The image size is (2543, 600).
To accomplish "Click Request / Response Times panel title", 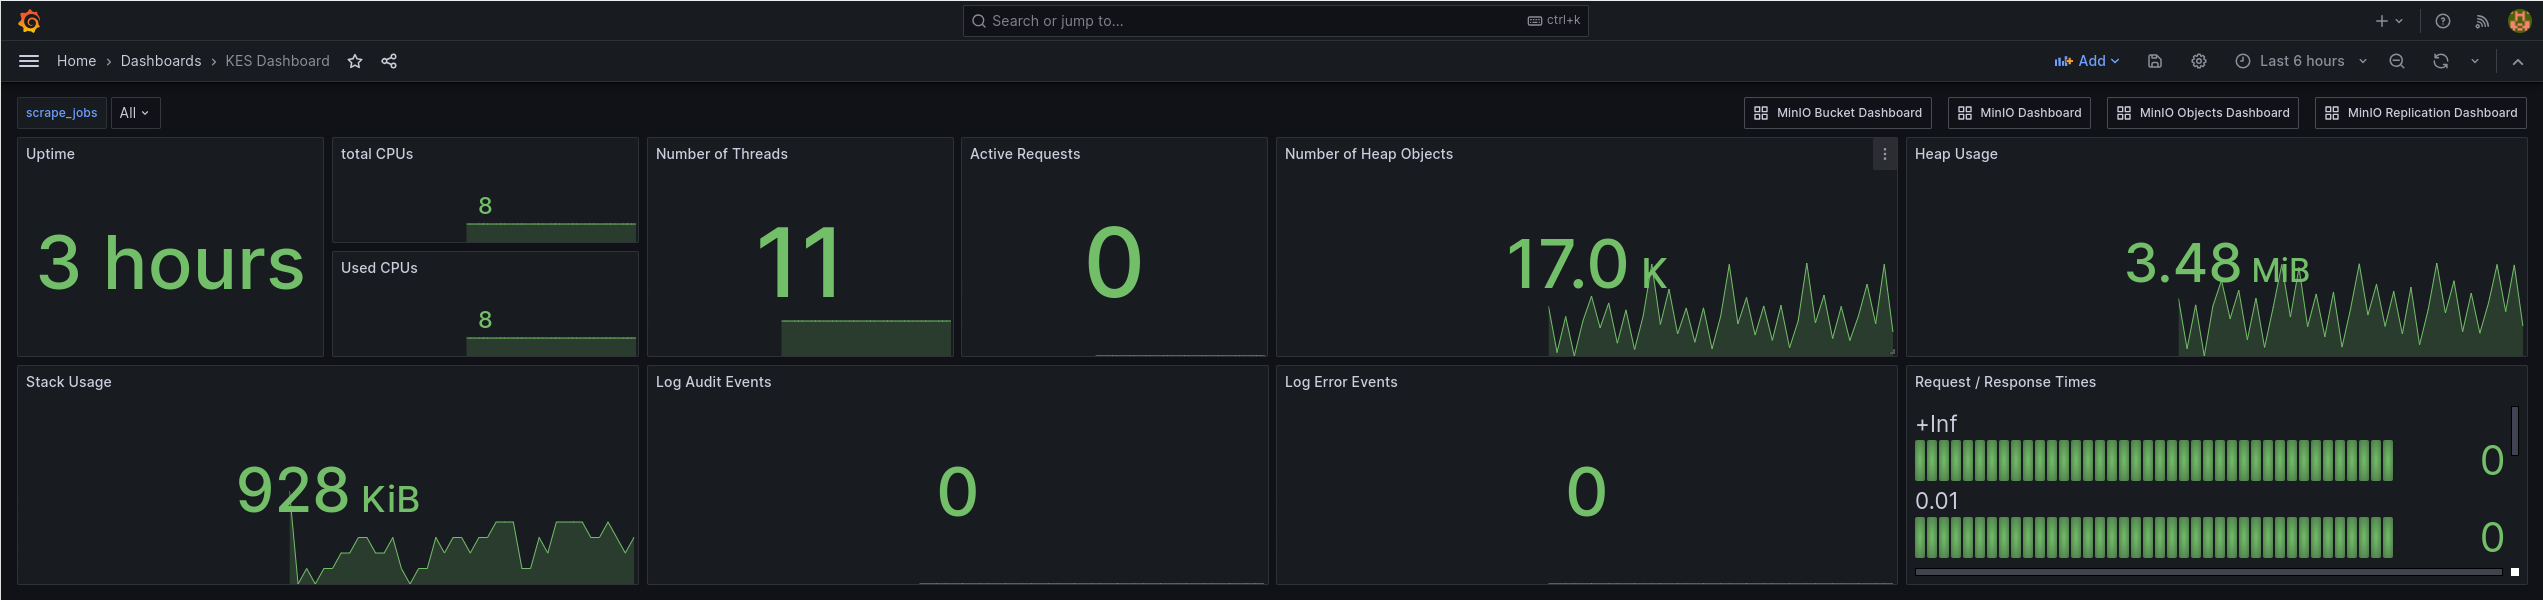I will point(2005,382).
